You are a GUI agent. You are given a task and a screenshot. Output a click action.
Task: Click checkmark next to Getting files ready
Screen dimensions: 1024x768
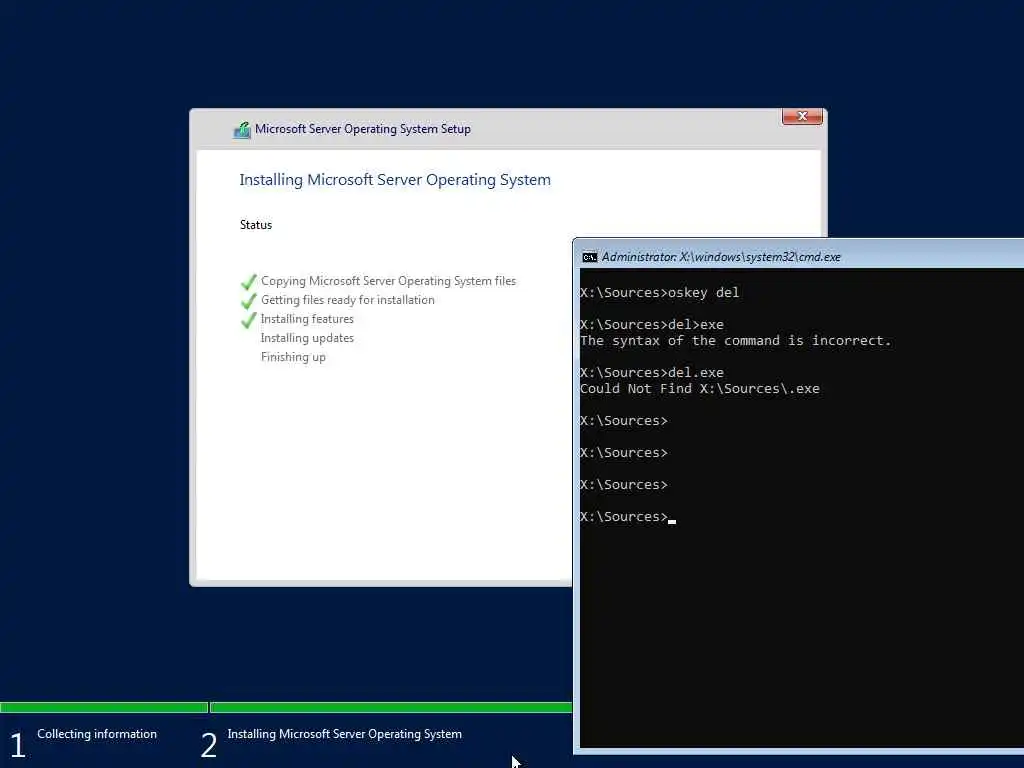[249, 301]
